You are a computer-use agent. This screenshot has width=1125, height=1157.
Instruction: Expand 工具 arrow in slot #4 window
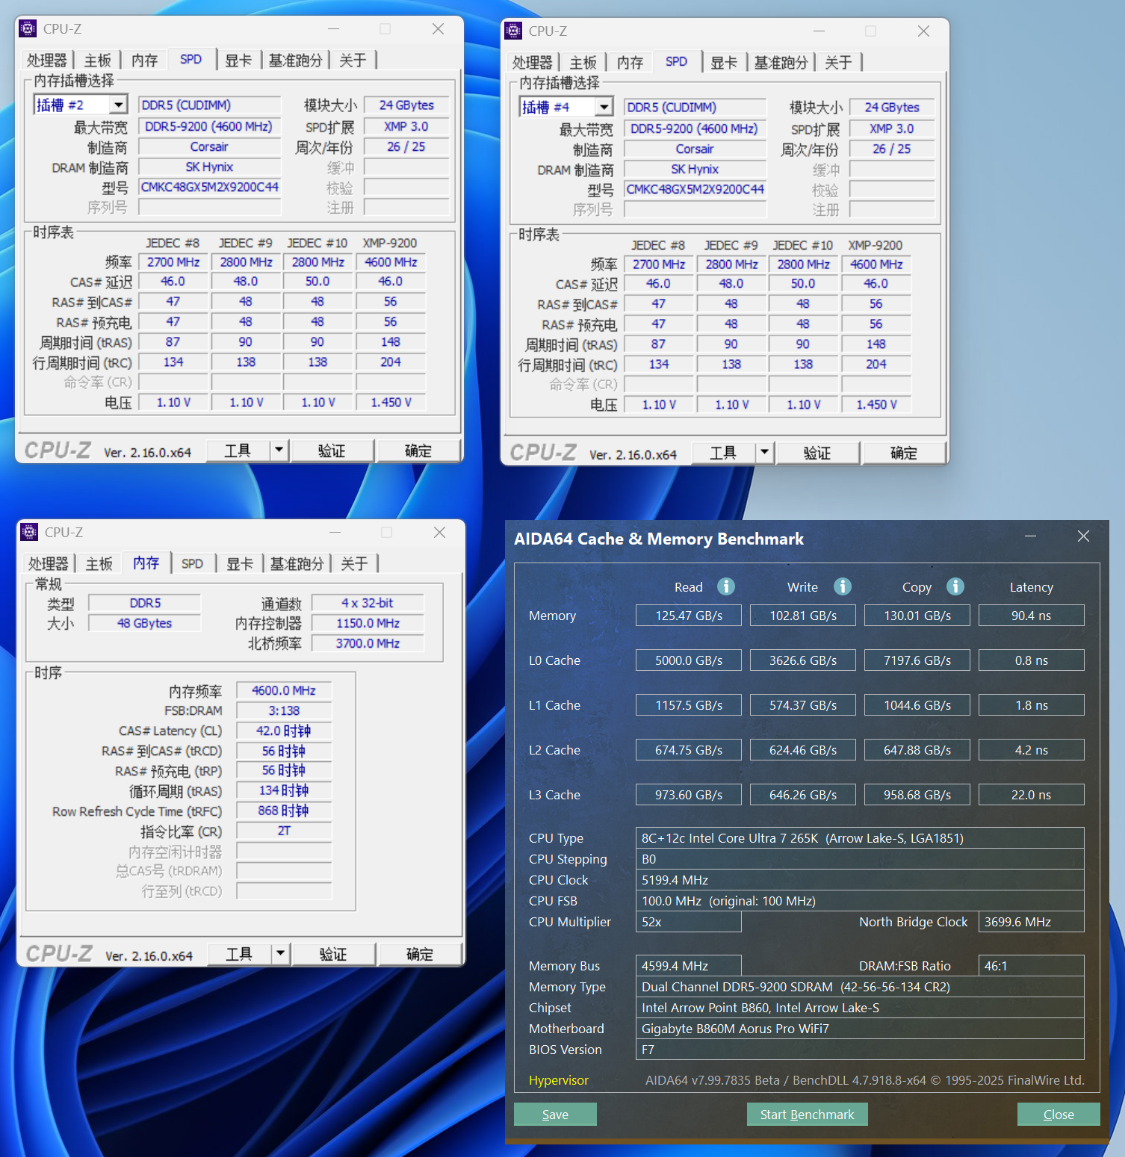[764, 452]
